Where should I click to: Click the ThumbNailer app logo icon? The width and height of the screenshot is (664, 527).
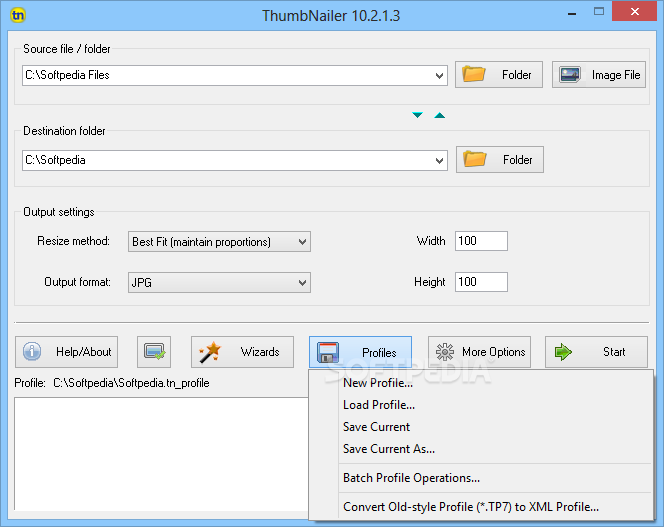(18, 15)
